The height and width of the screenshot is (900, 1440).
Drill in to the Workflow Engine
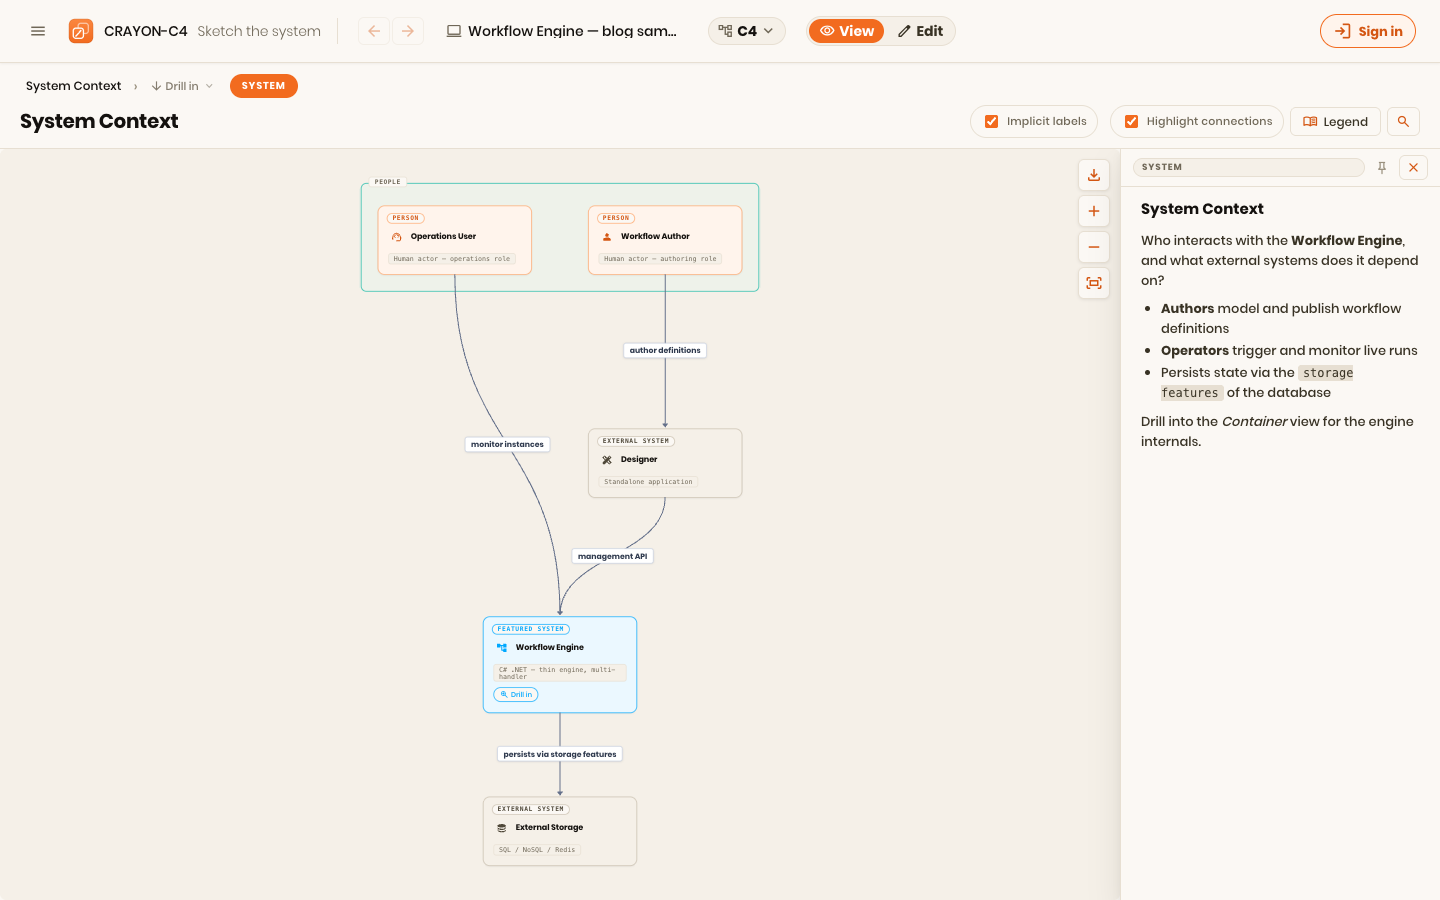pyautogui.click(x=516, y=694)
